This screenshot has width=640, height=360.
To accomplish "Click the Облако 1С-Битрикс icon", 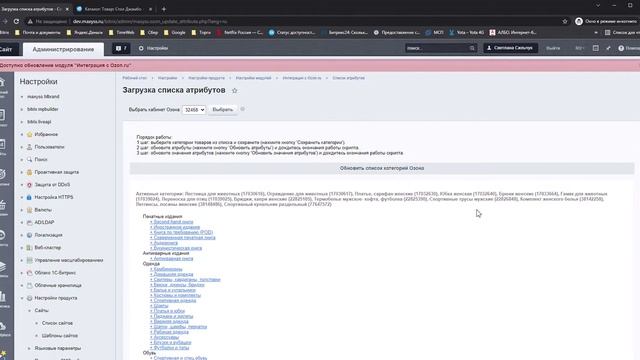I will (29, 273).
